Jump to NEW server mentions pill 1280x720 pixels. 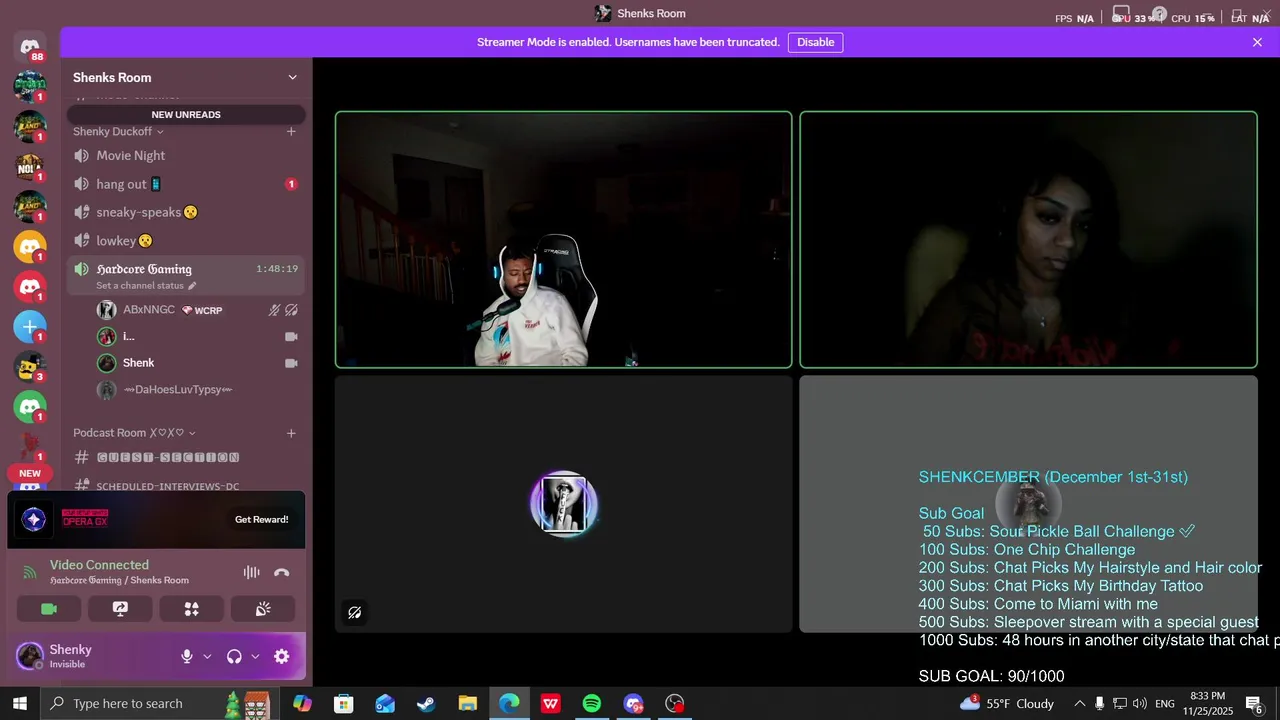(30, 474)
